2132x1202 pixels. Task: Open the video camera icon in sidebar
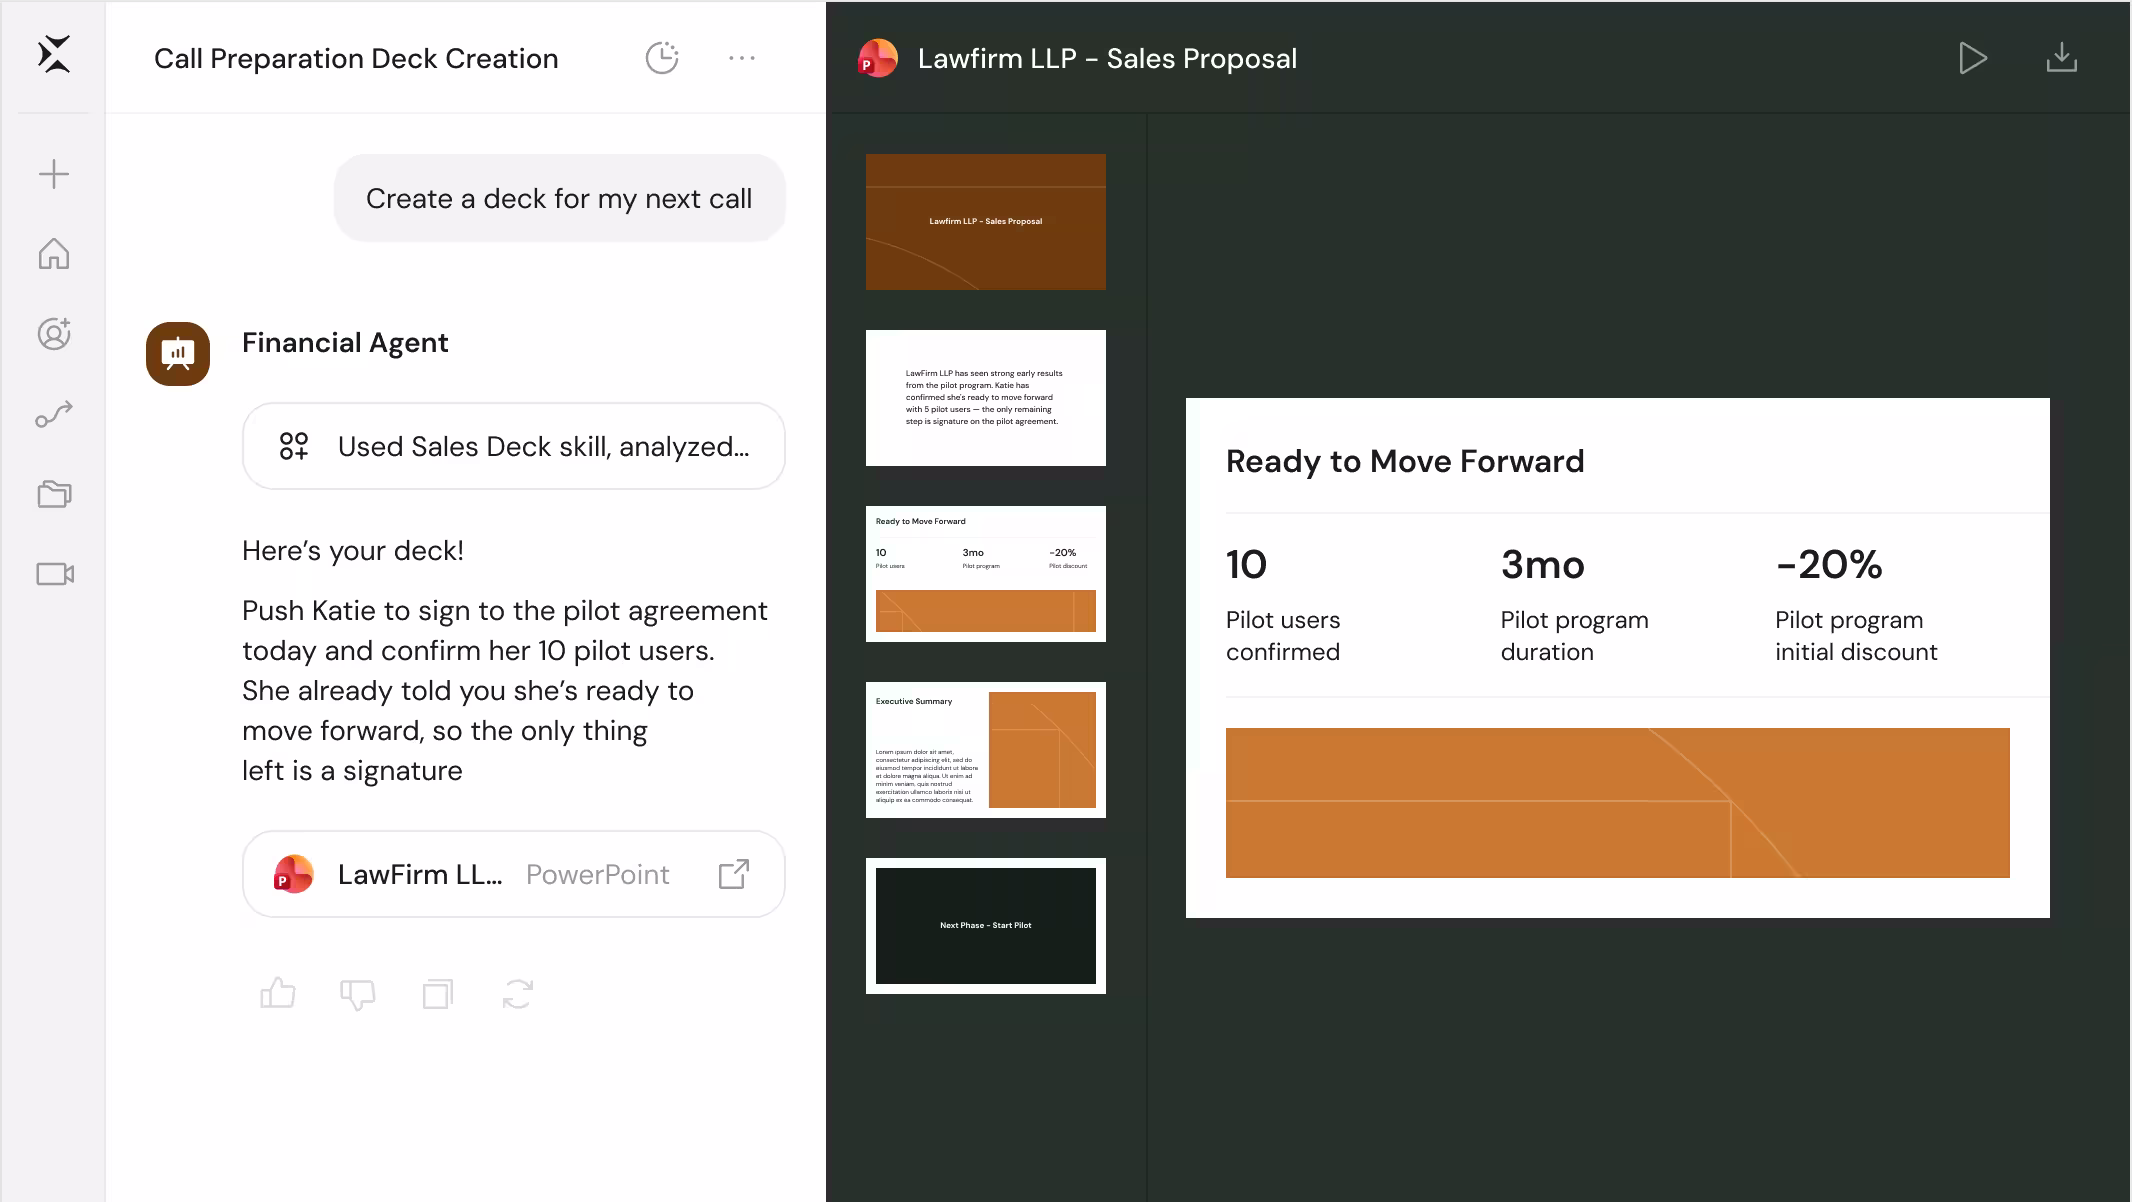coord(55,574)
